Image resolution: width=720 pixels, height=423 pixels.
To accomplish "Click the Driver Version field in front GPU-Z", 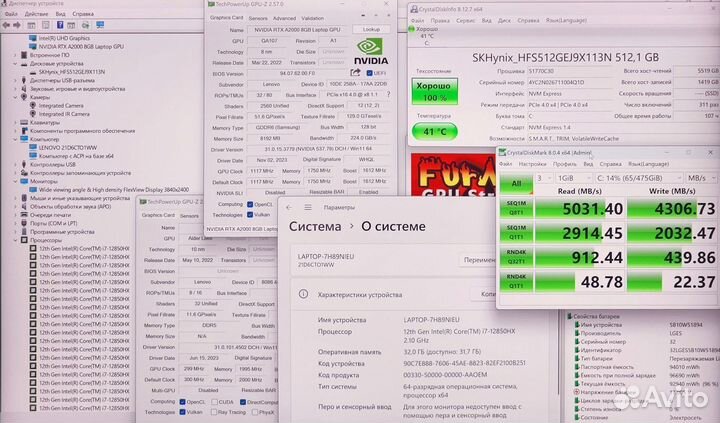I will [x=318, y=149].
